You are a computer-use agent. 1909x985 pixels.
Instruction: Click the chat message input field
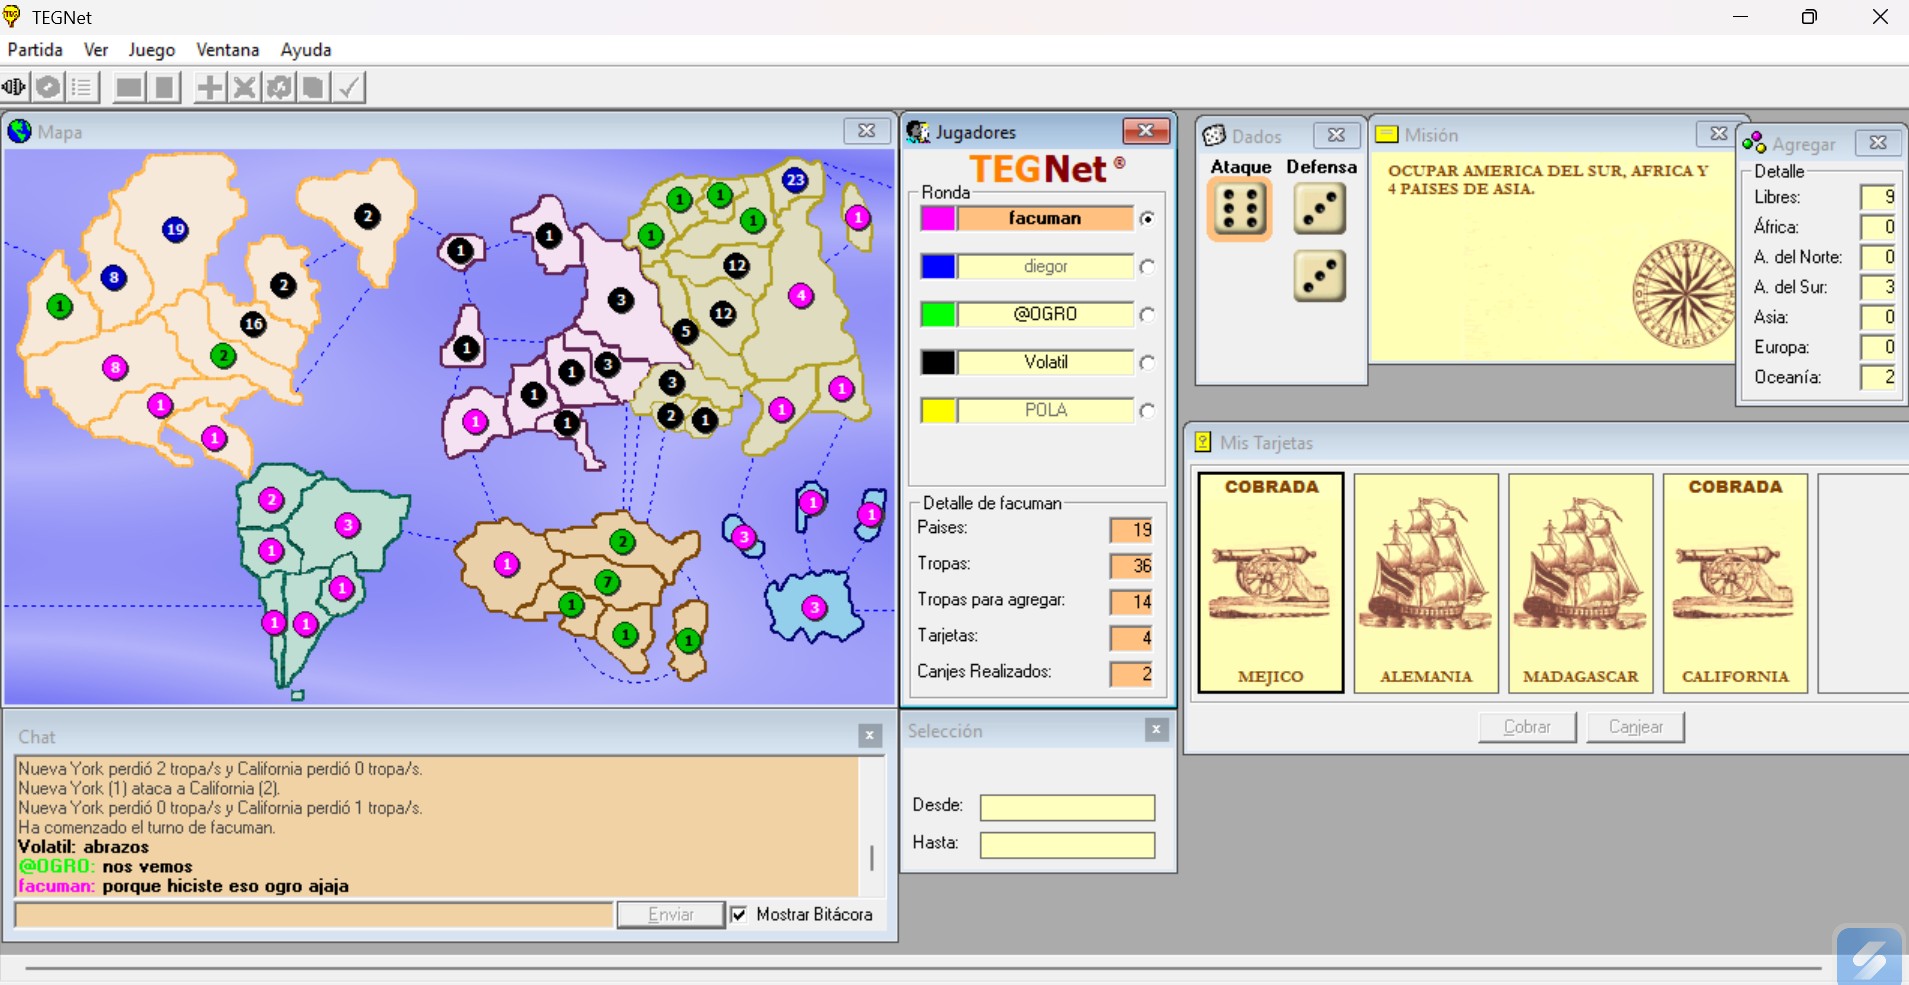(314, 915)
